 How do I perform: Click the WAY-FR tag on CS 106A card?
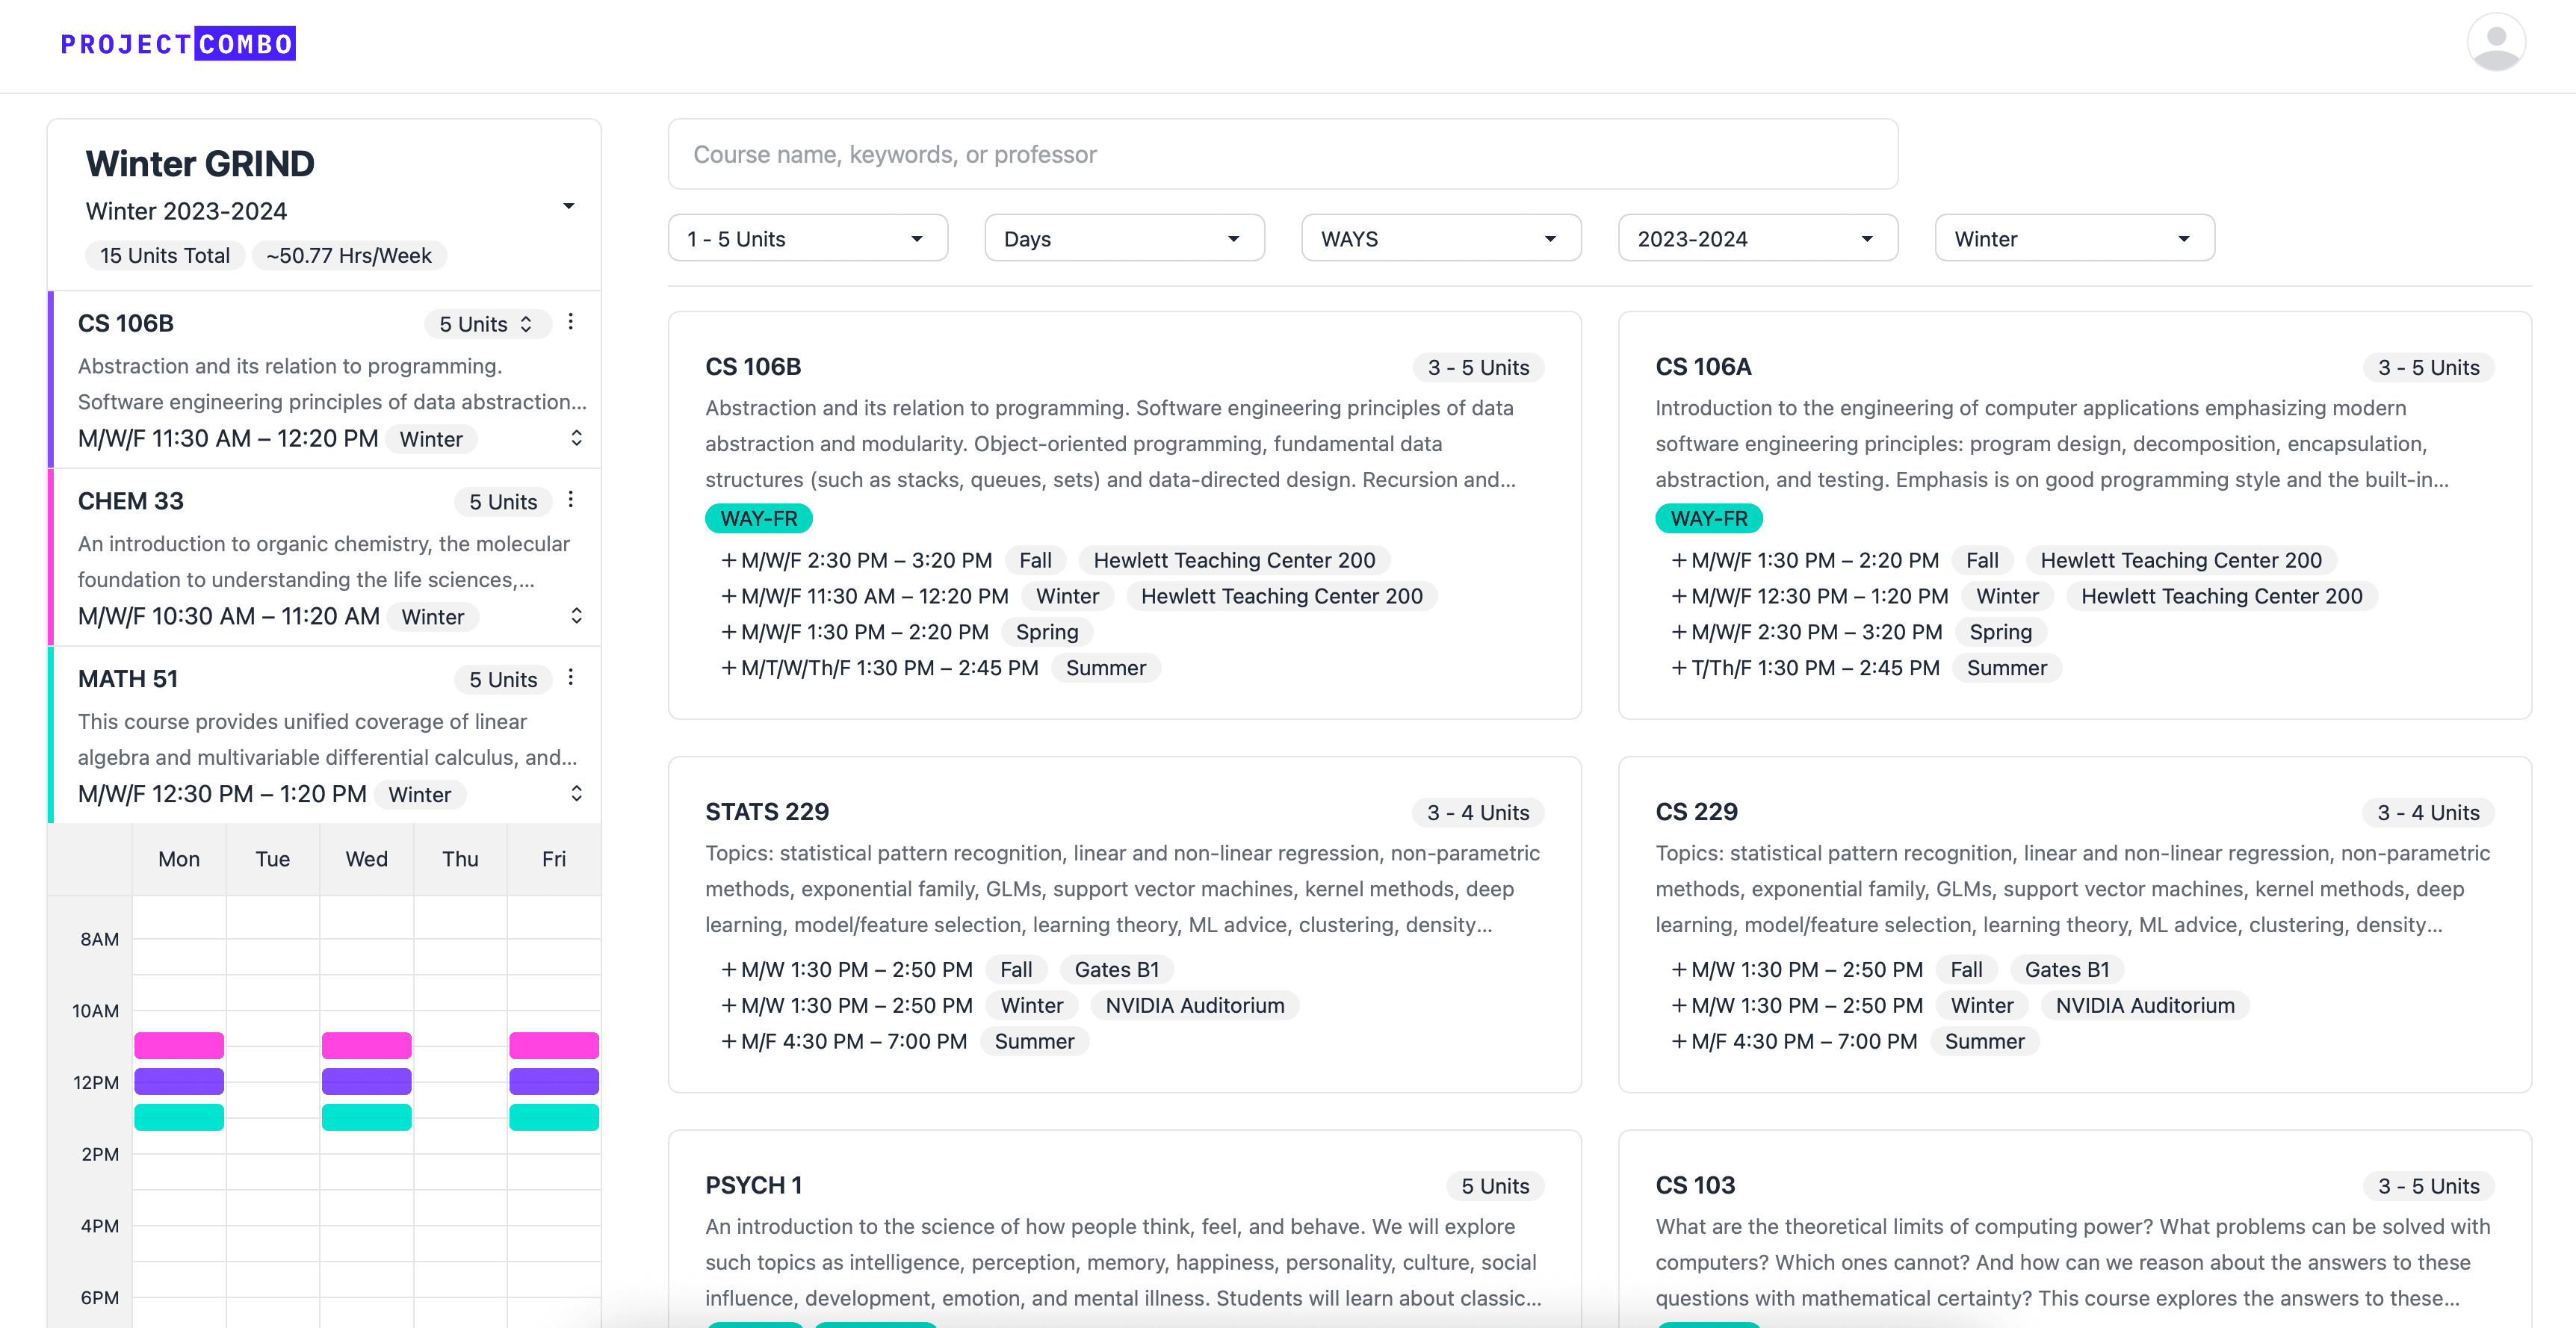coord(1709,519)
